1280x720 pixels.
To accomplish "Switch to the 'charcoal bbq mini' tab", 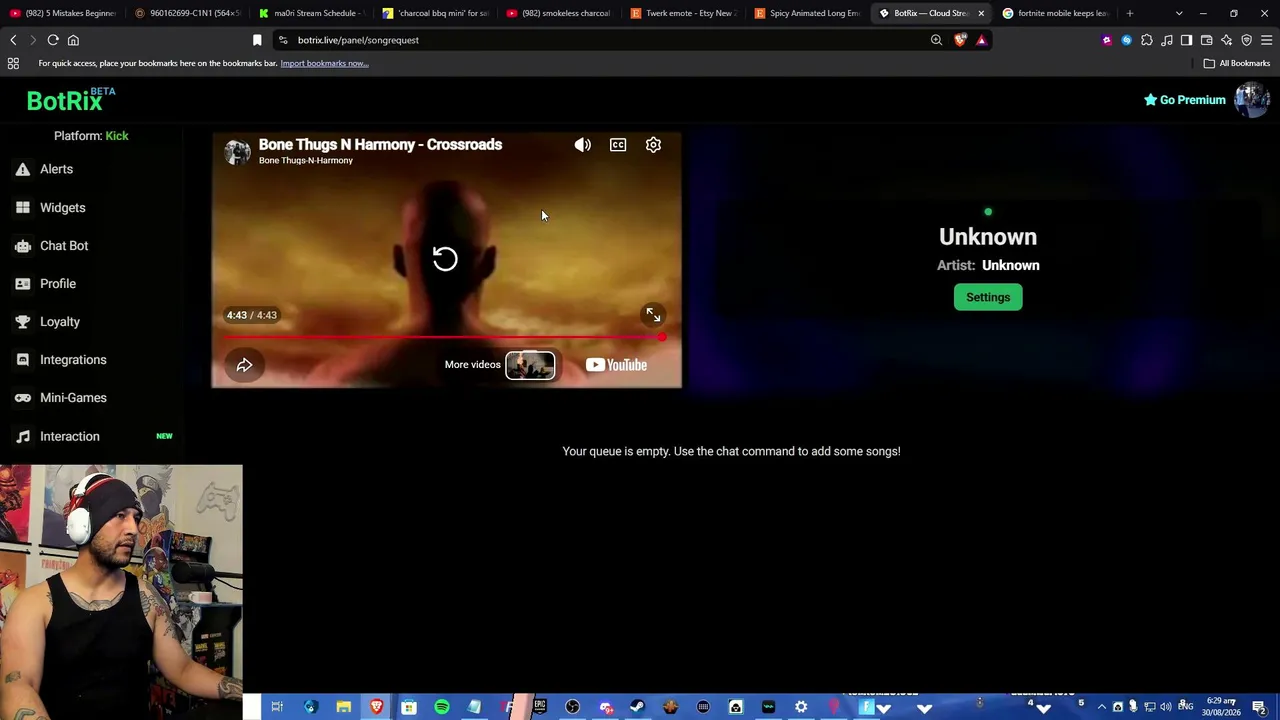I will [x=435, y=13].
